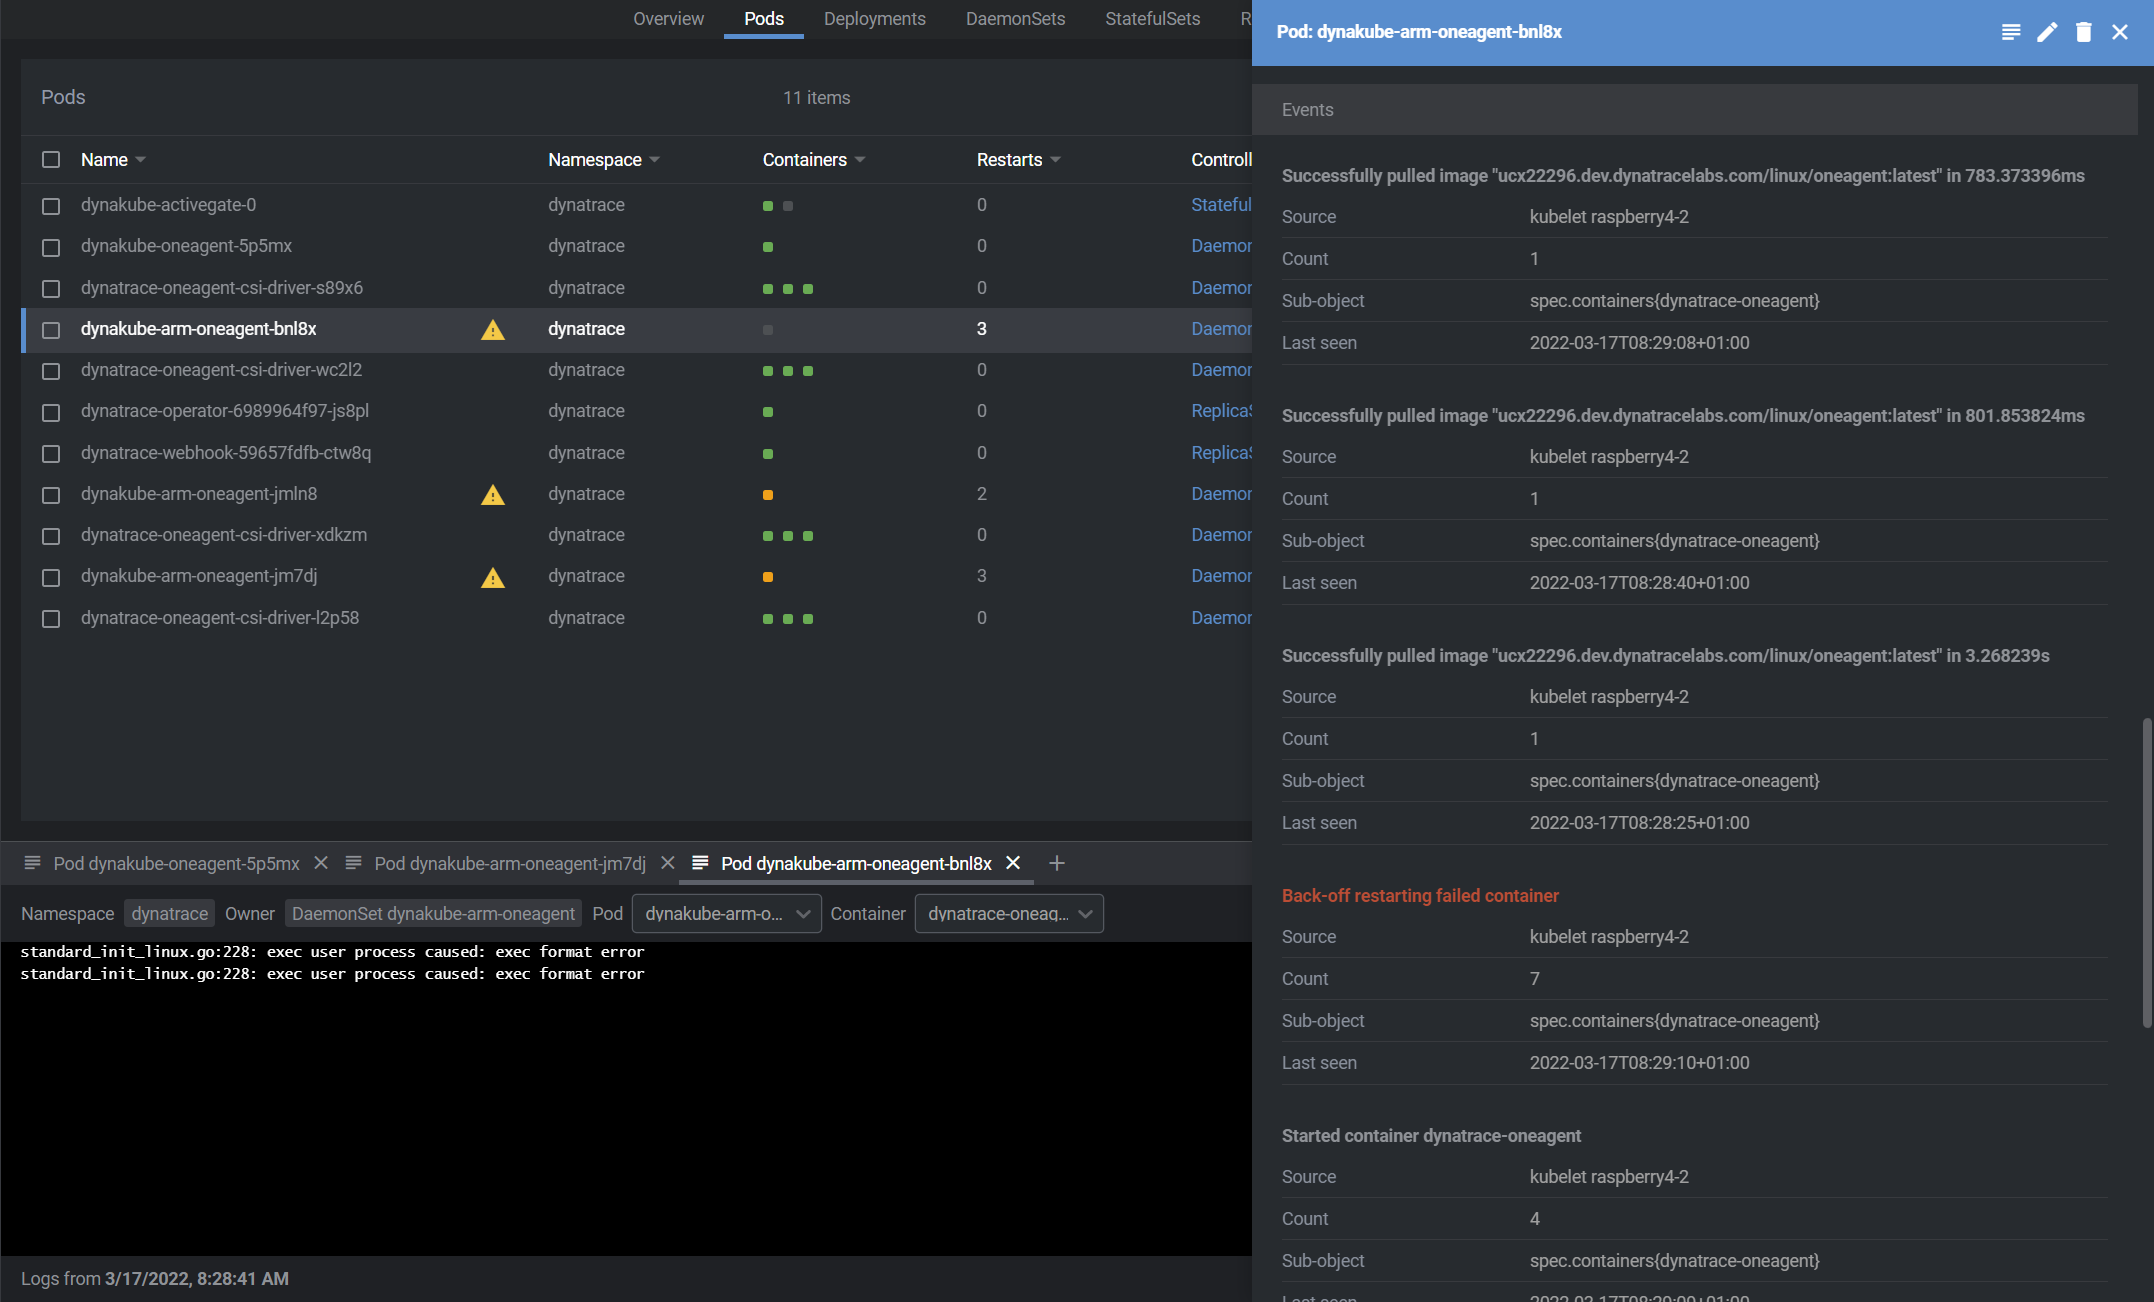Viewport: 2154px width, 1302px height.
Task: Click container status of dynatrace-webhook pod
Action: 768,453
